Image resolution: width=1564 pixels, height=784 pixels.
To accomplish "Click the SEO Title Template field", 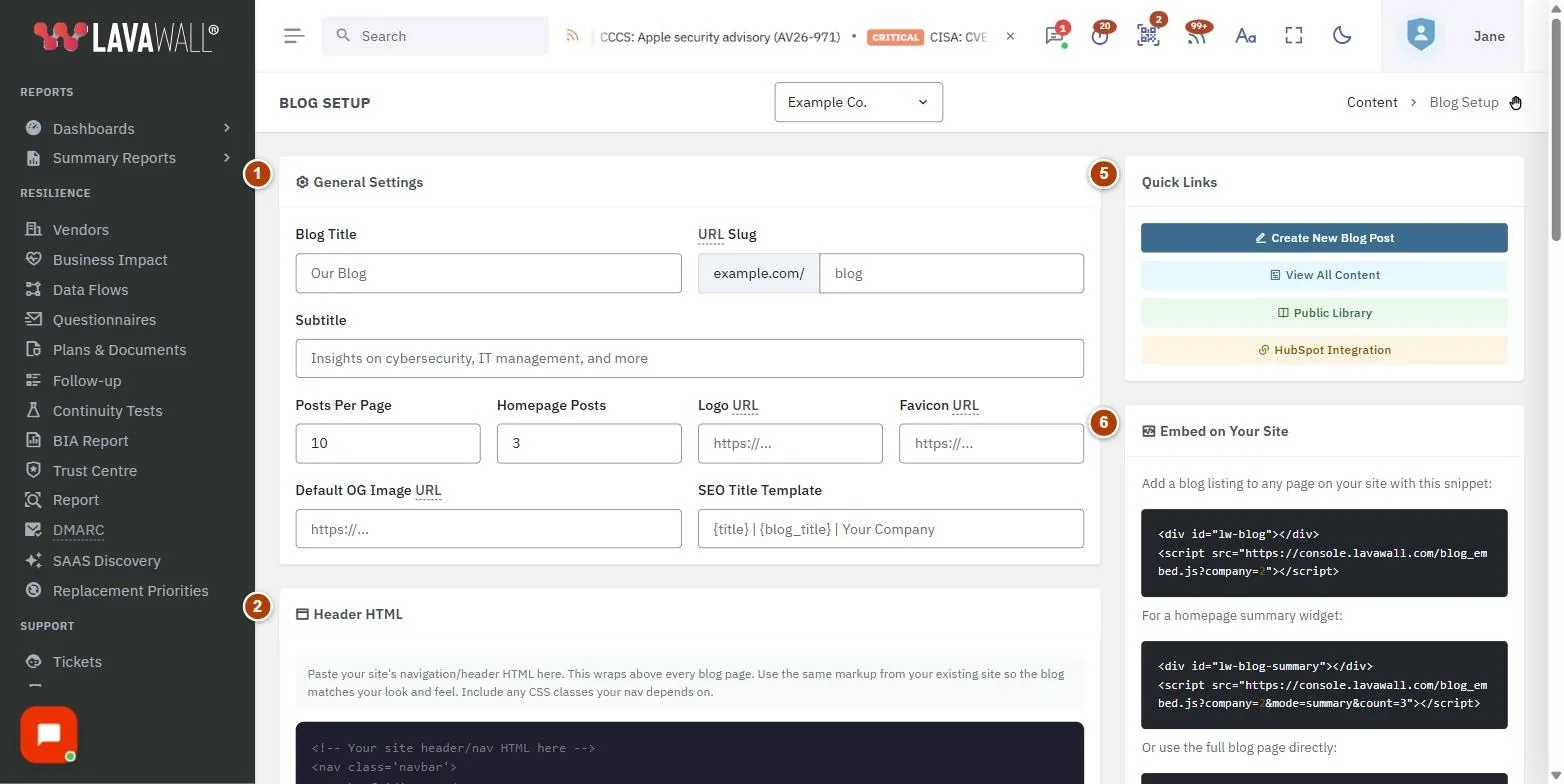I will 890,529.
